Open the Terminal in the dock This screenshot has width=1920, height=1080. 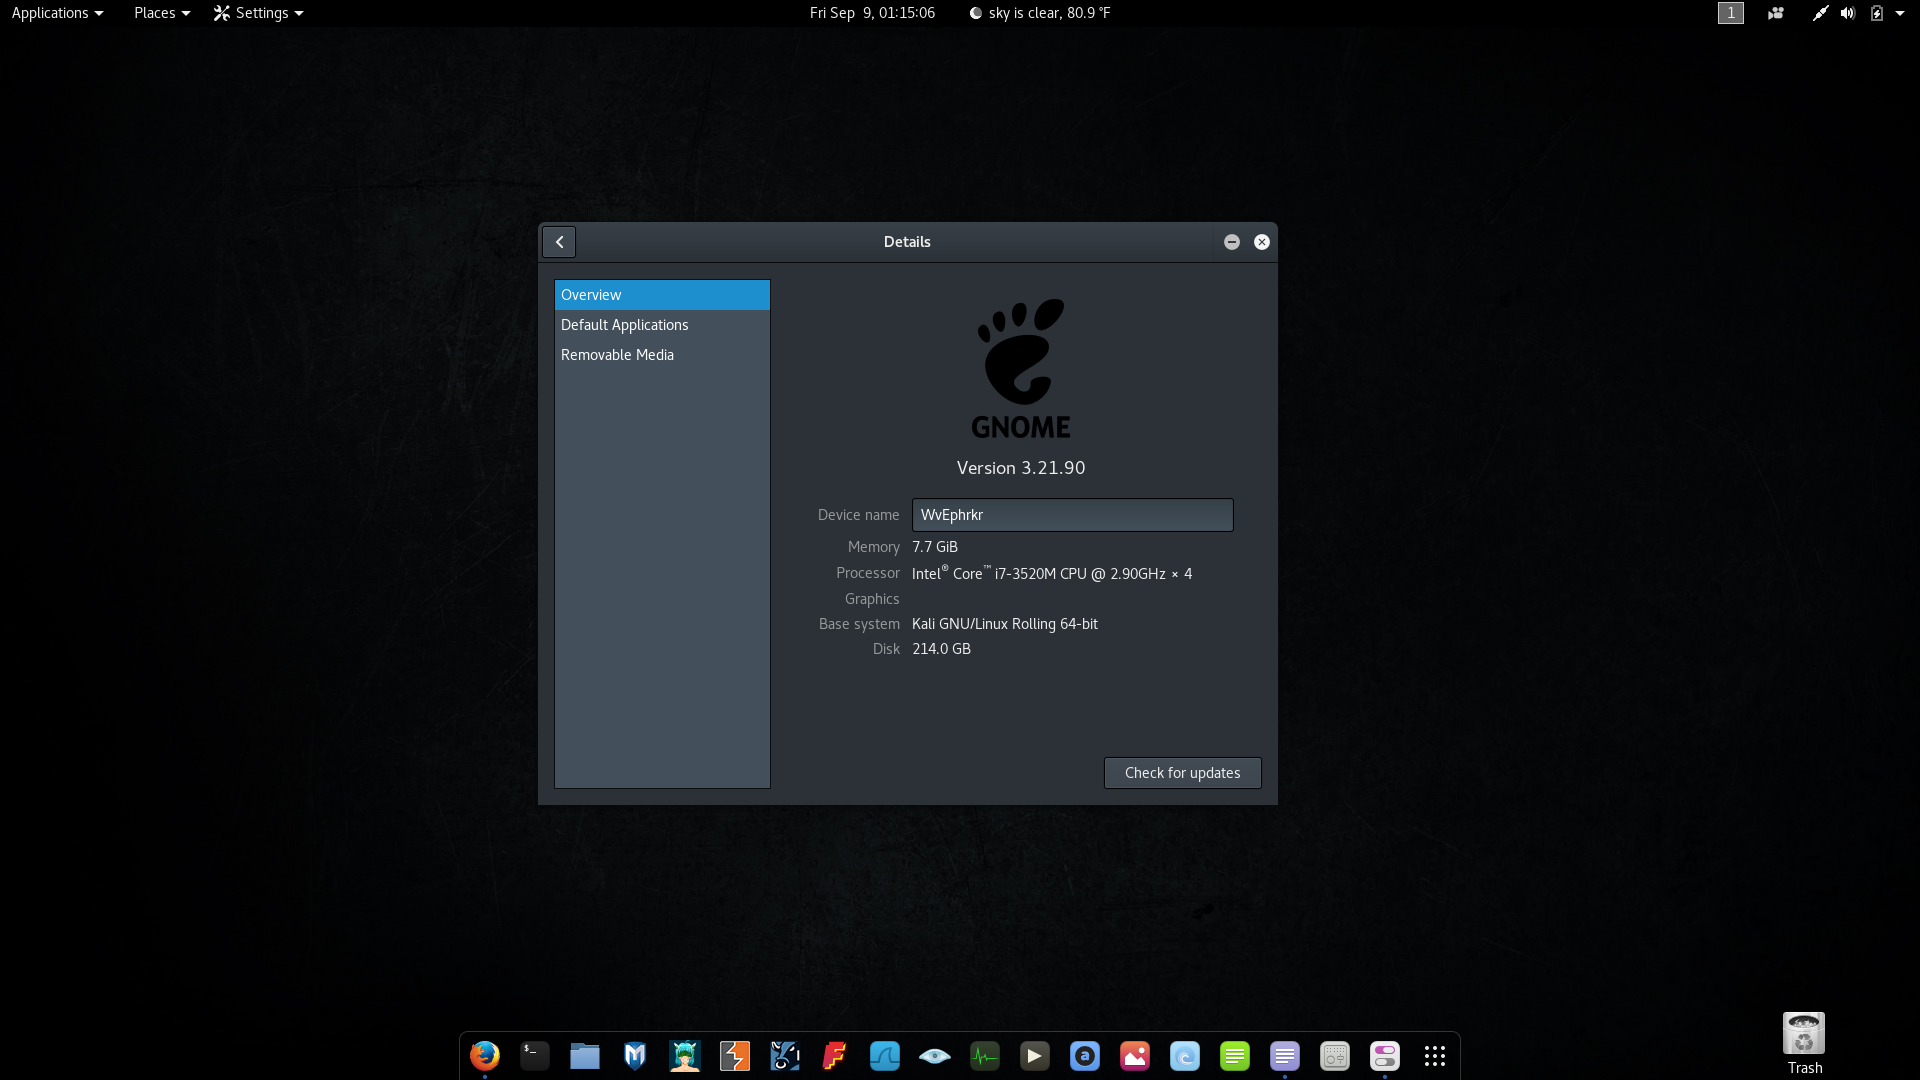tap(535, 1056)
